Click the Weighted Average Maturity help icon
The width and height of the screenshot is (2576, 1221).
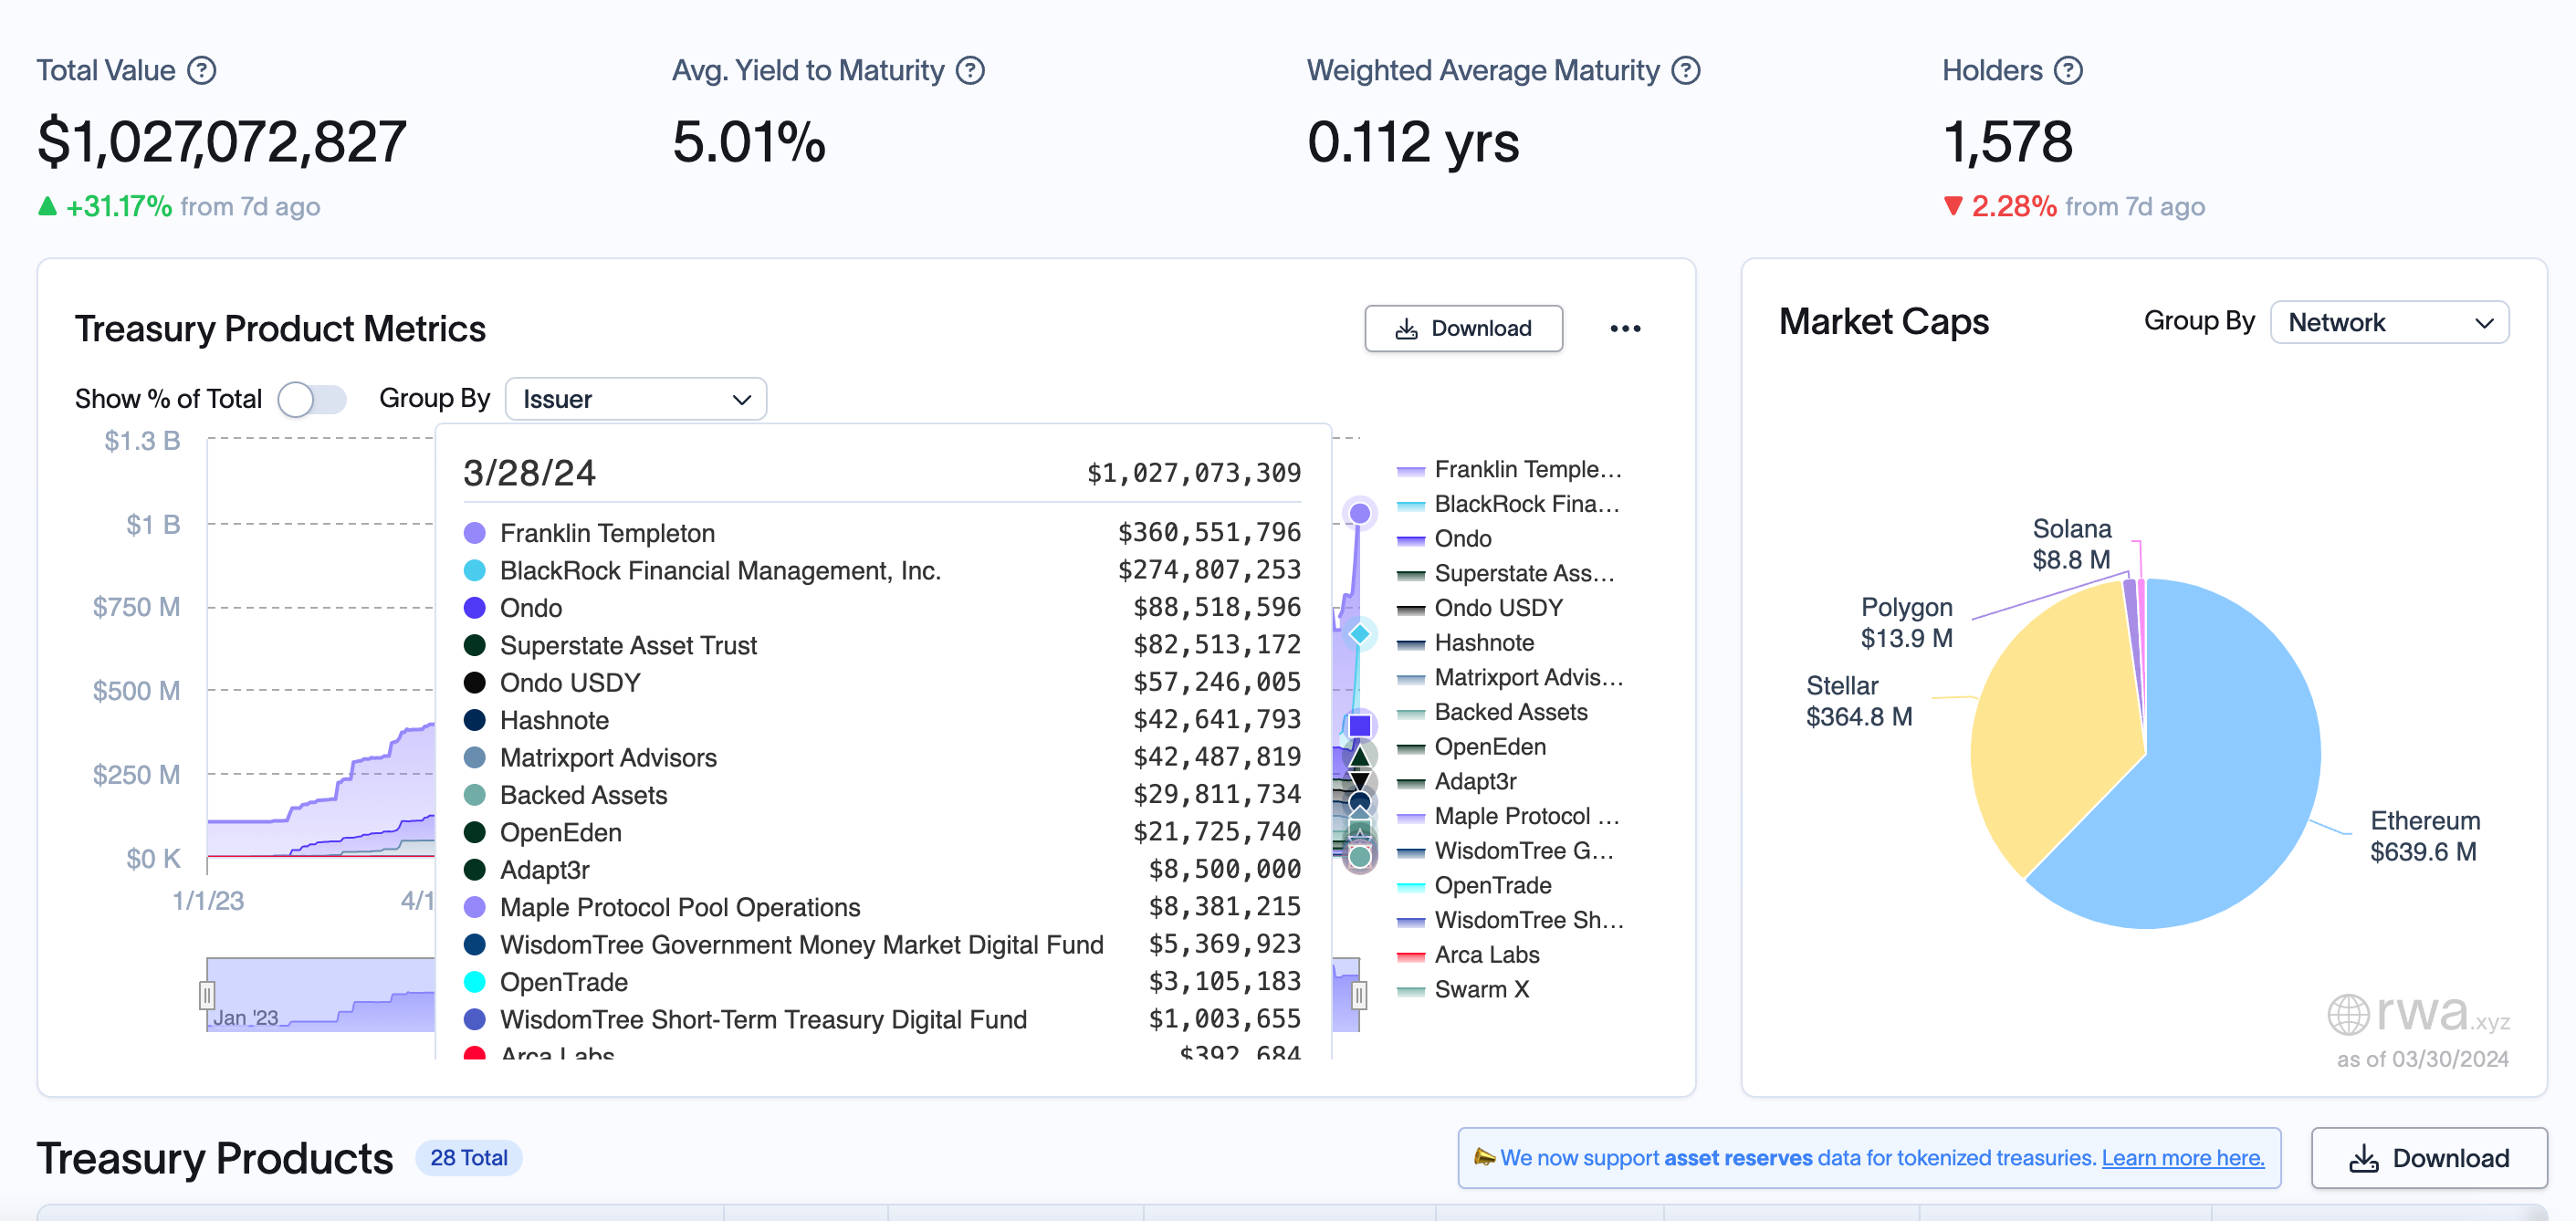pos(1685,71)
